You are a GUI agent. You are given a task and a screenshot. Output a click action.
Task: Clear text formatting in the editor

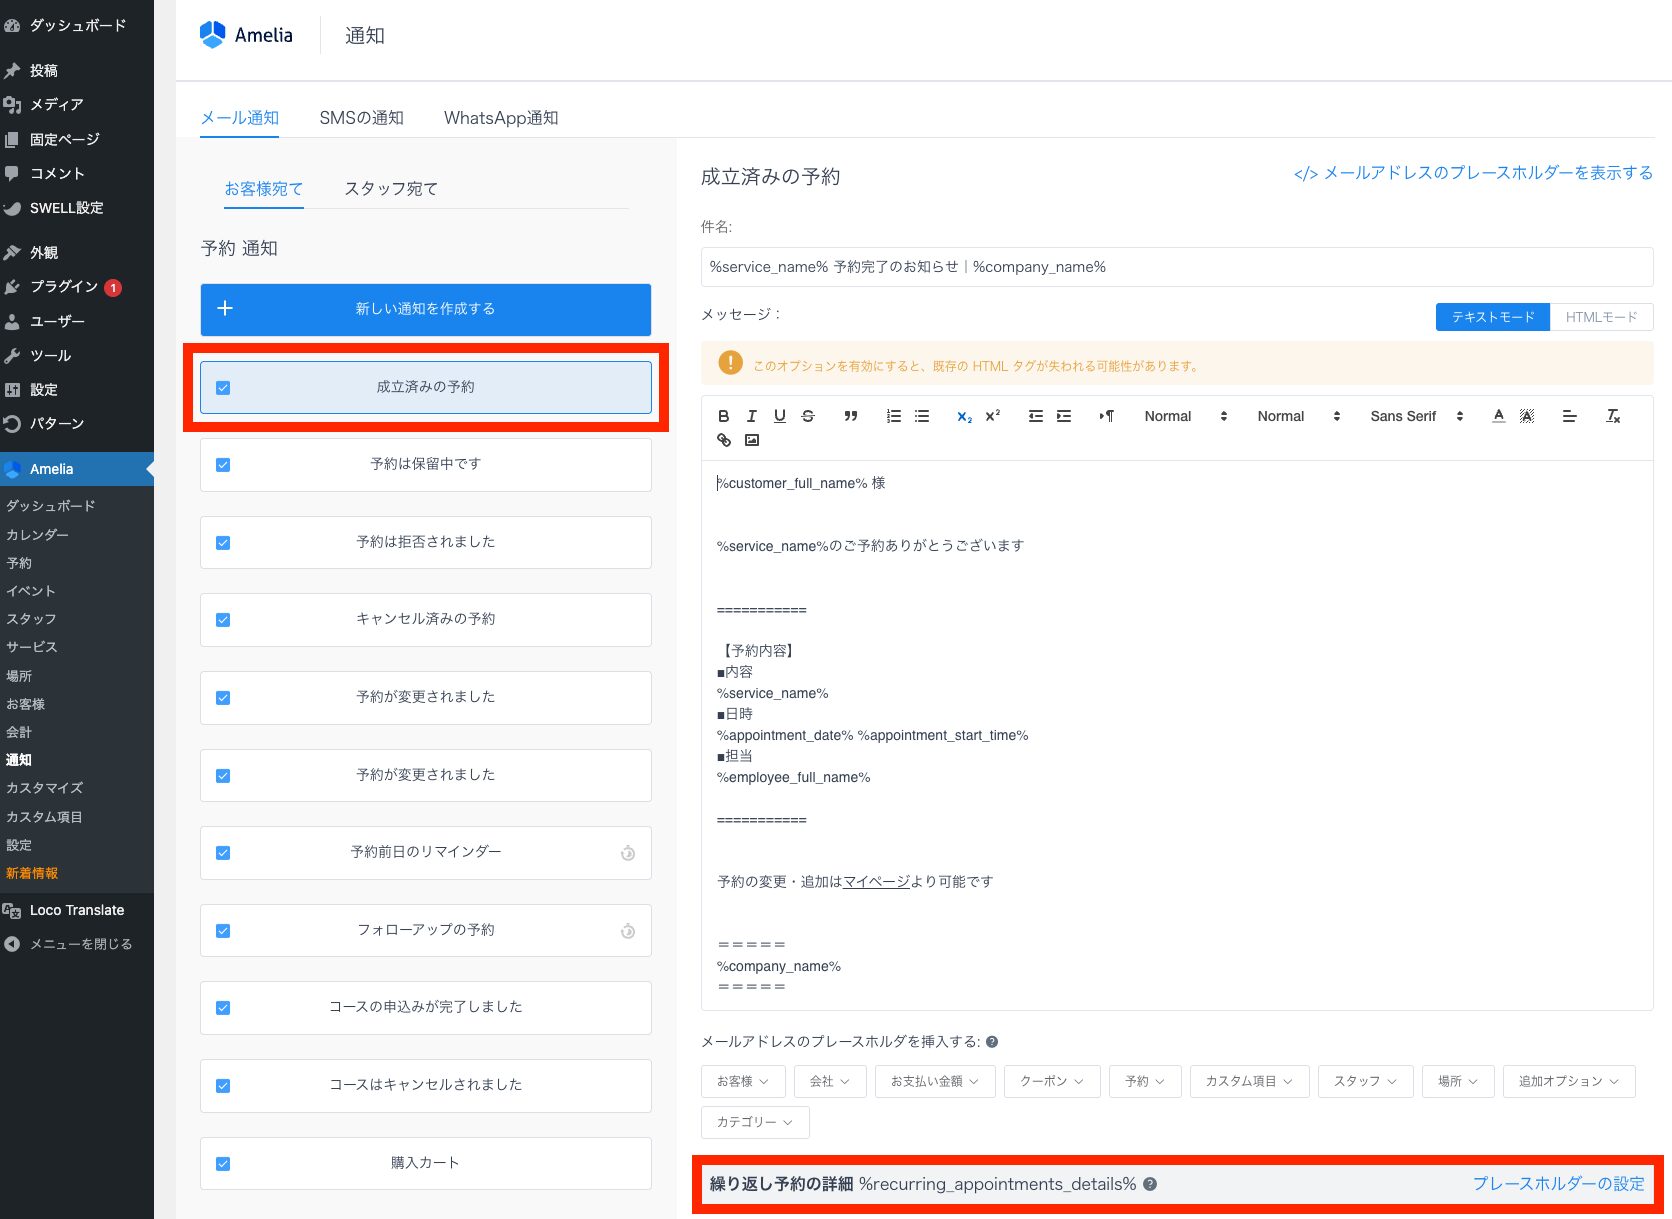tap(1613, 416)
